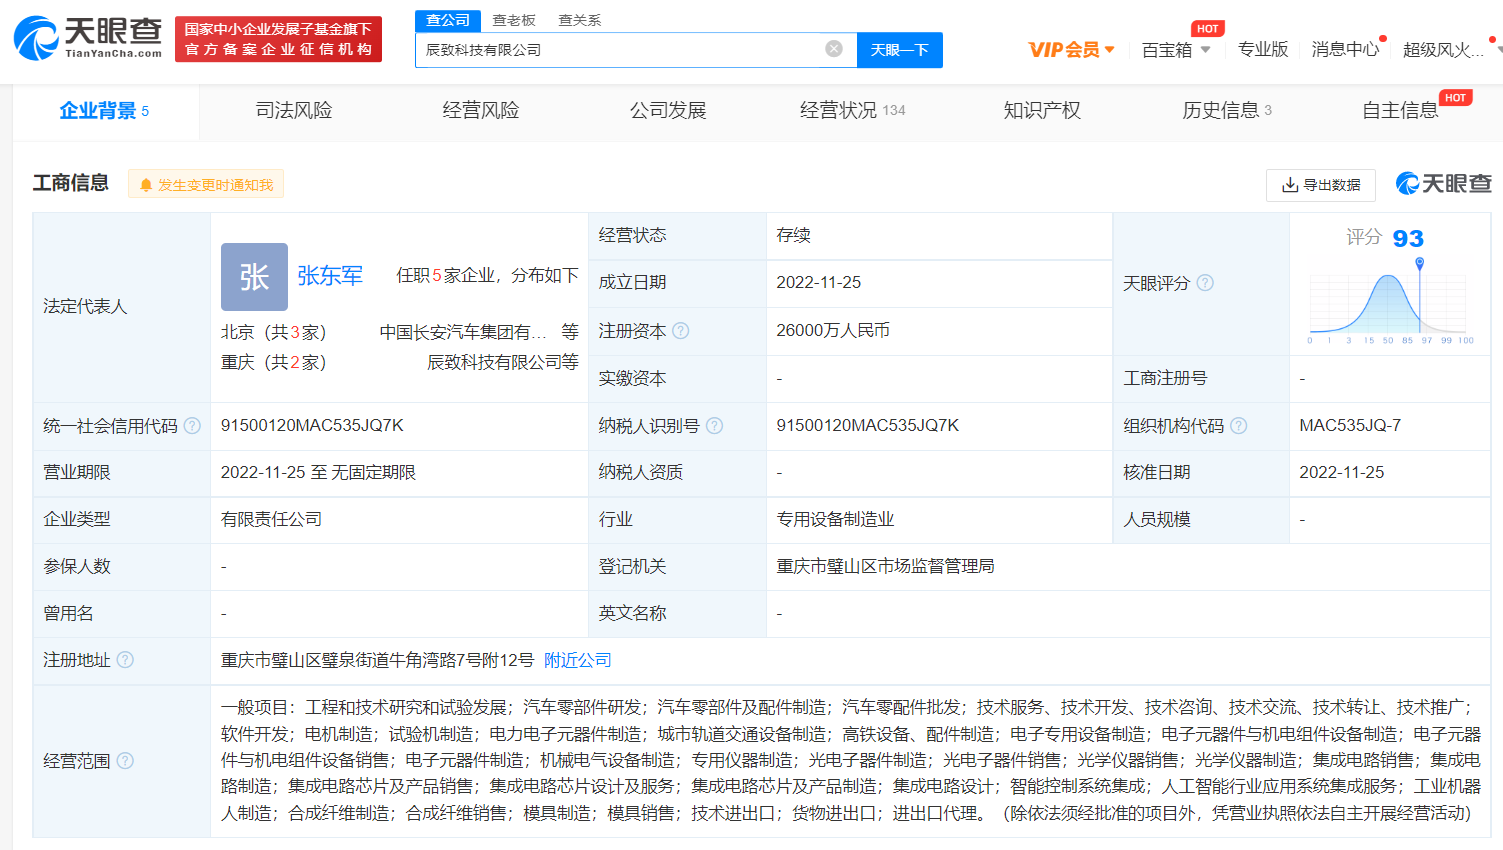Open the 附近公司 link
This screenshot has height=850, width=1503.
[577, 660]
